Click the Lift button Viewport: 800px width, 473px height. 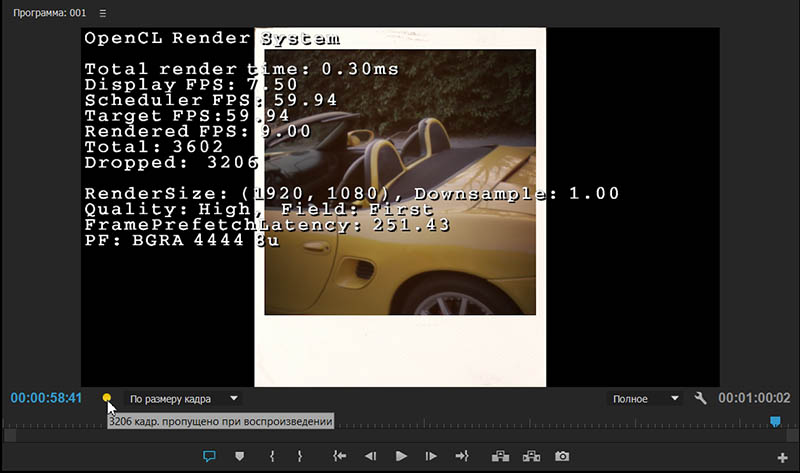[x=500, y=456]
